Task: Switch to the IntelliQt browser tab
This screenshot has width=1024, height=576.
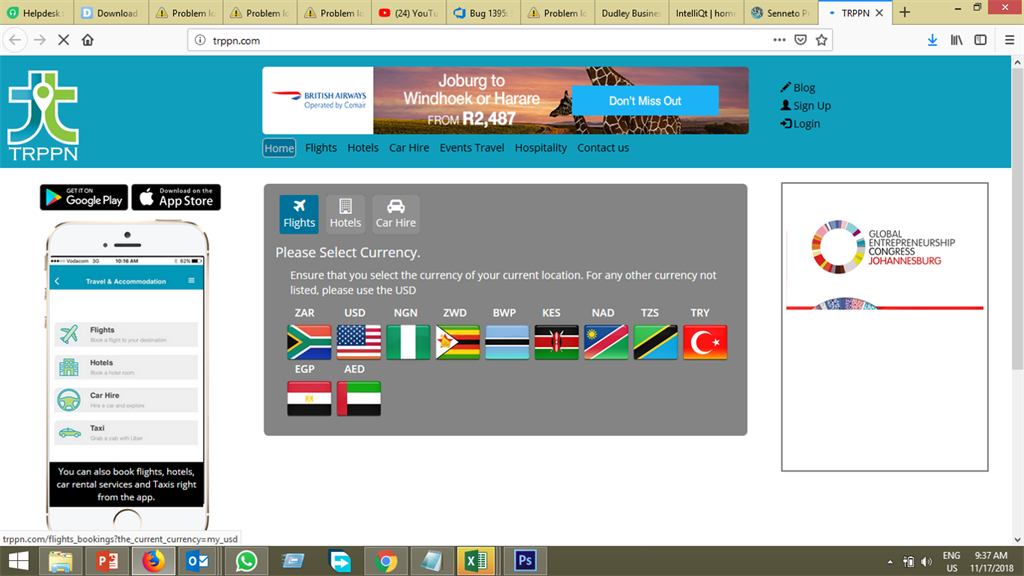Action: [x=706, y=12]
